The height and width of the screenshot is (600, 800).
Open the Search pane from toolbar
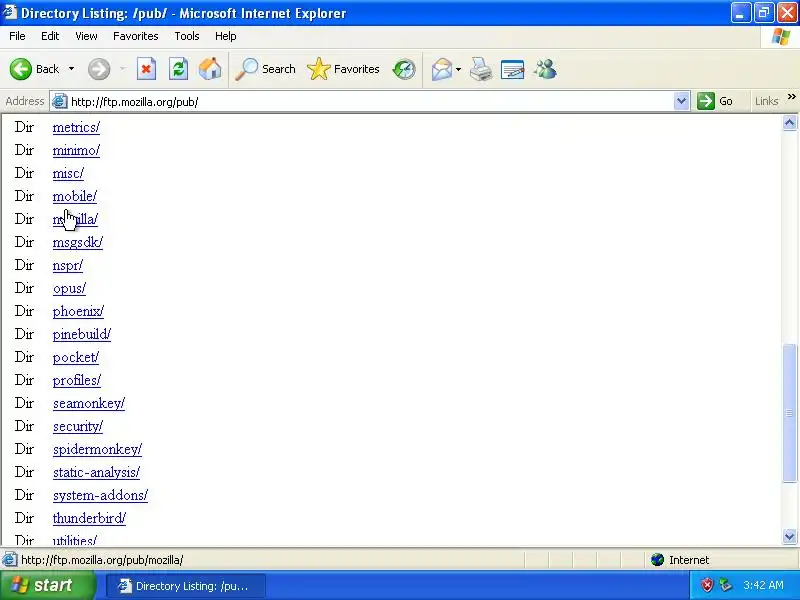[265, 69]
